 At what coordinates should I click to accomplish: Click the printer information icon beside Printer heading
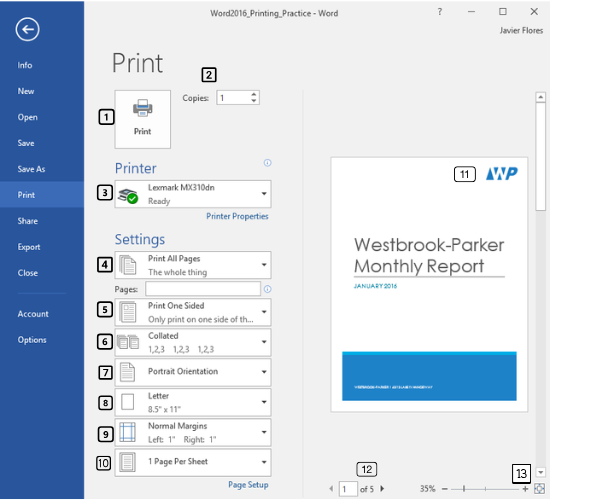[x=267, y=163]
